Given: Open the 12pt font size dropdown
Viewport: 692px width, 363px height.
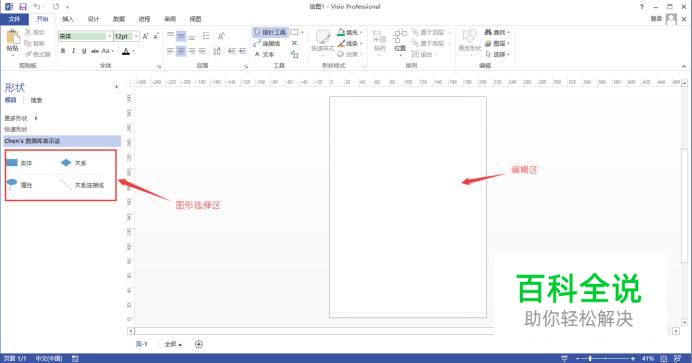Looking at the screenshot, I should (136, 36).
